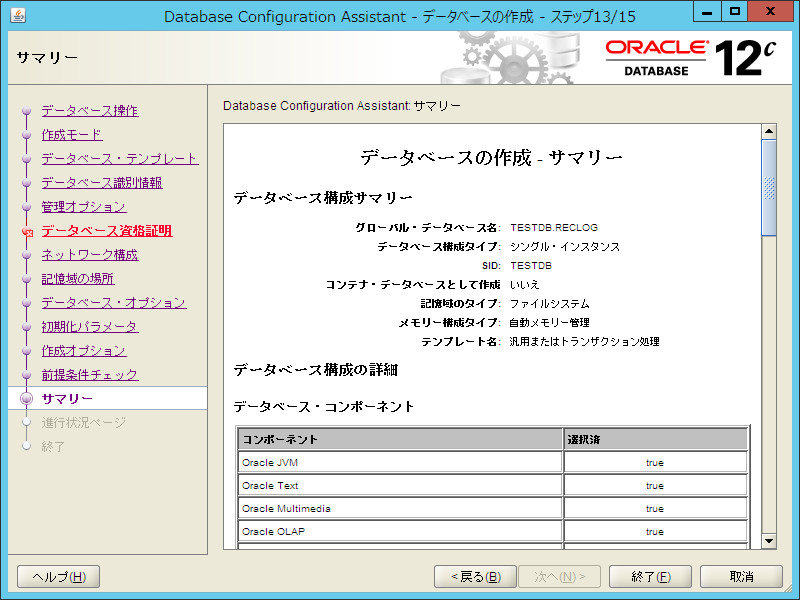Click the 取消 cancel button
800x600 pixels.
tap(741, 577)
